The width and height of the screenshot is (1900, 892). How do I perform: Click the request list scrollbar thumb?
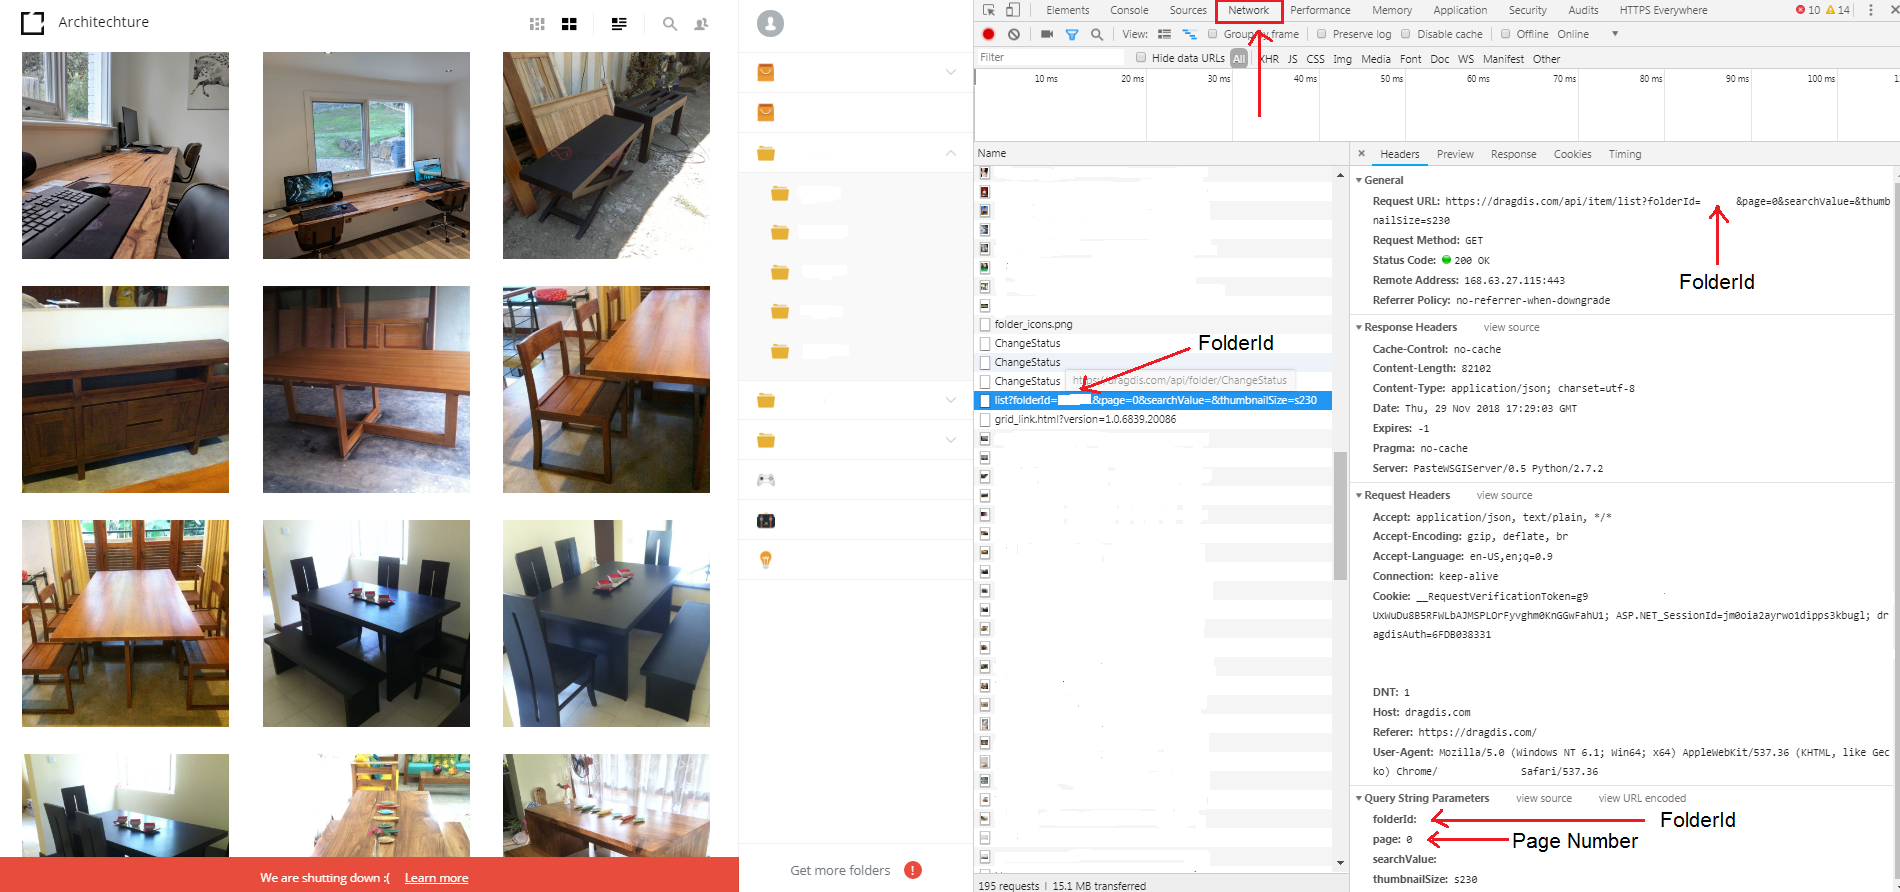pos(1340,515)
